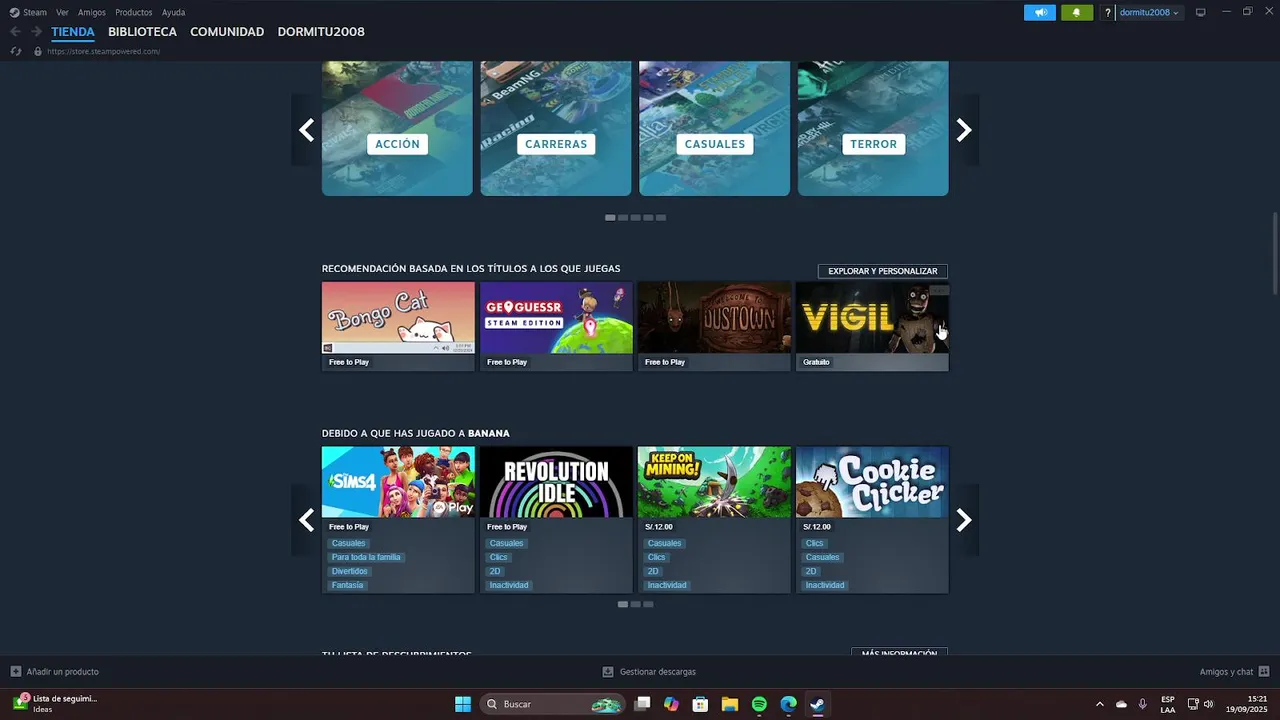The height and width of the screenshot is (720, 1280).
Task: Open DORMITU2008 profile tab
Action: click(x=321, y=32)
